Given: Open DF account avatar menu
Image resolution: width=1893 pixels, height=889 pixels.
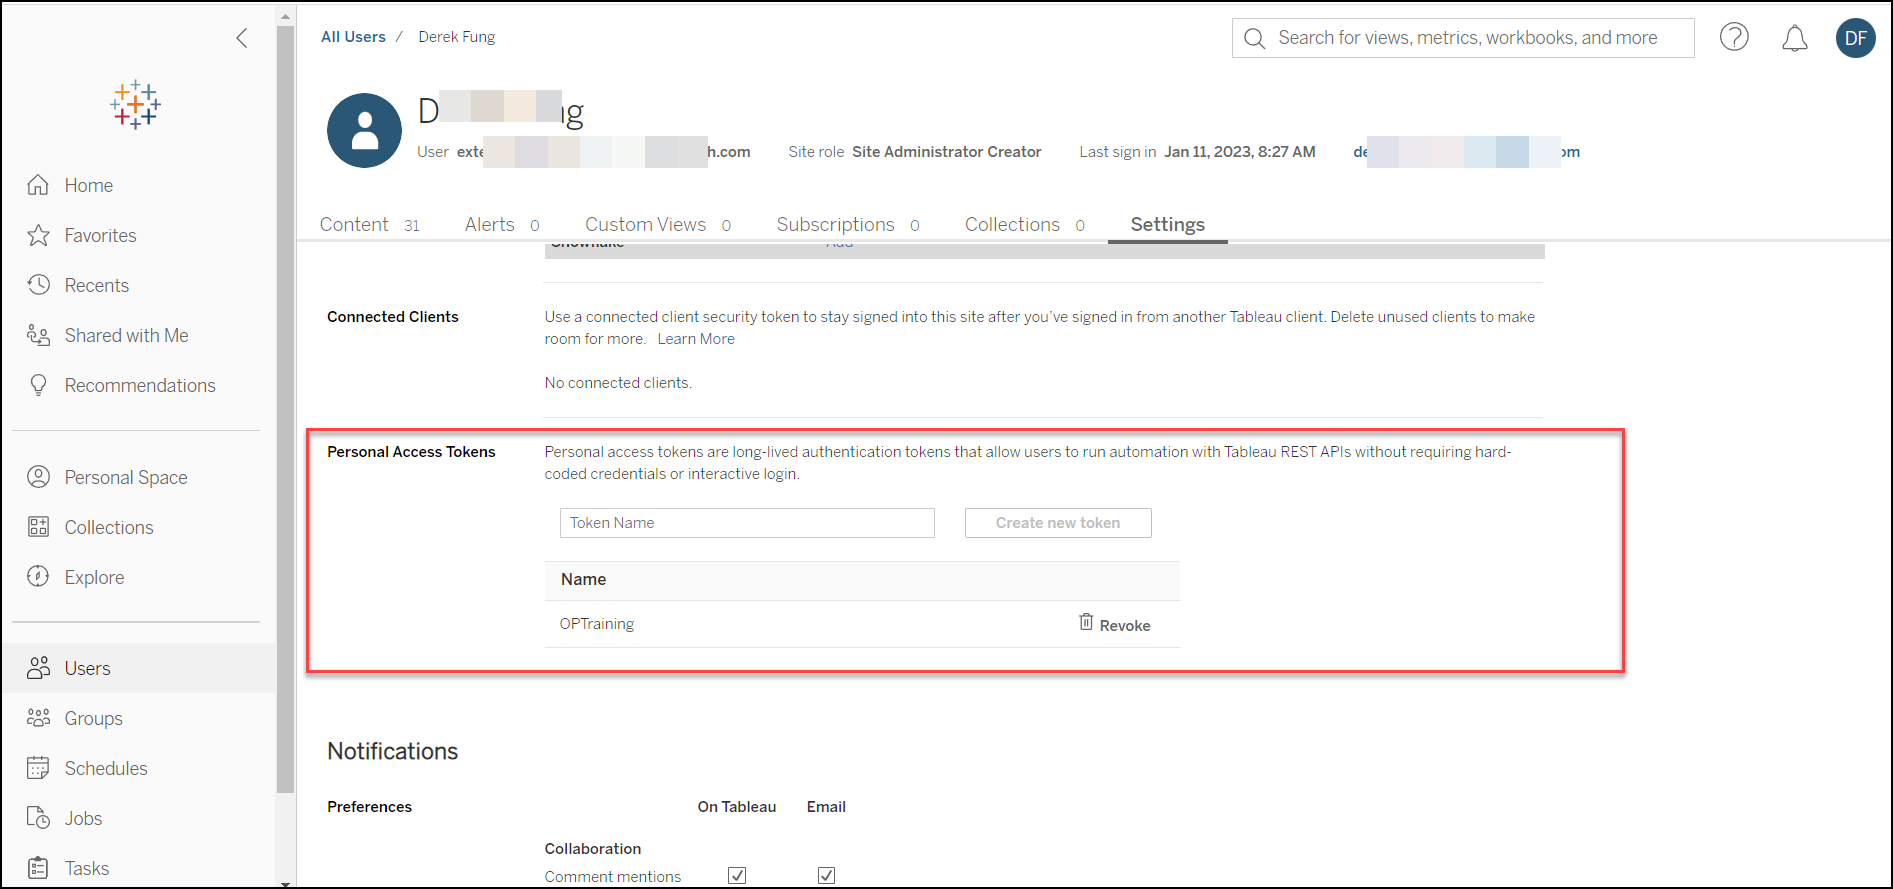Looking at the screenshot, I should click(x=1856, y=38).
